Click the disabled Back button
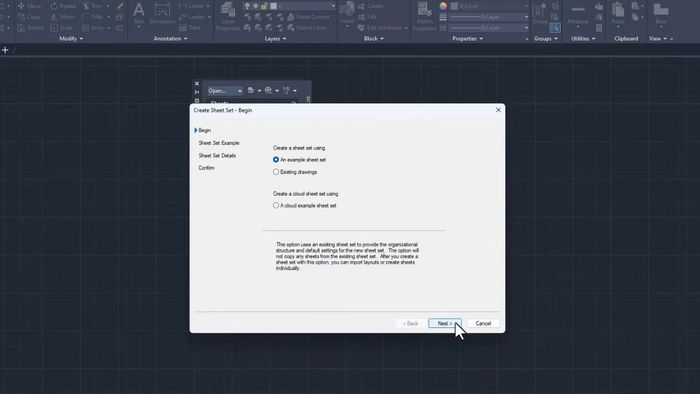The width and height of the screenshot is (700, 394). [411, 323]
